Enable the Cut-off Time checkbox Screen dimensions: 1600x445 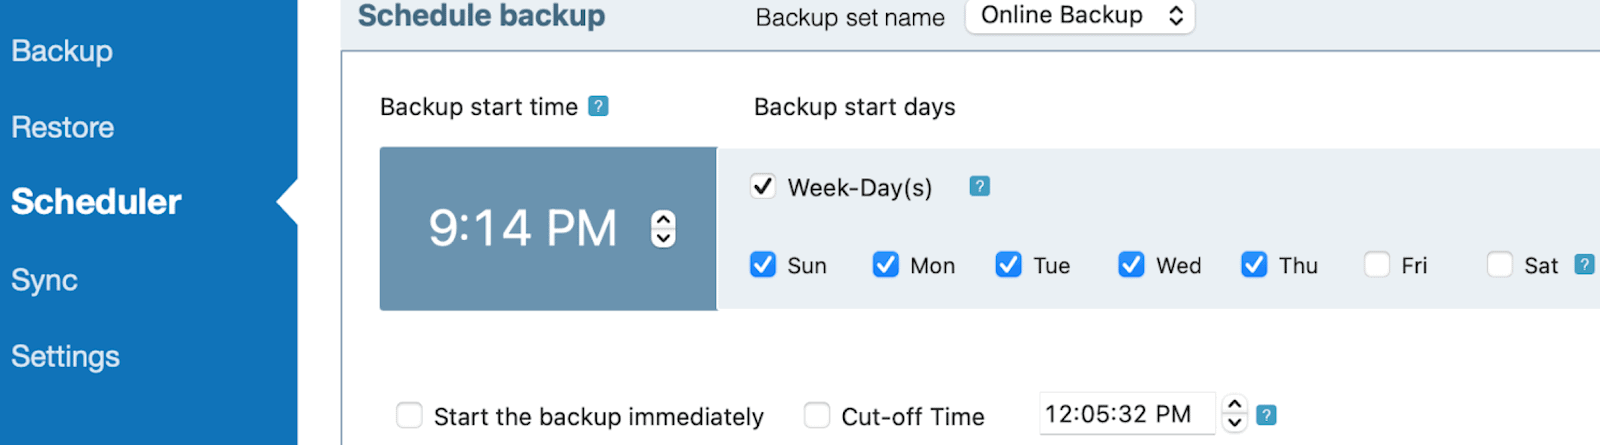coord(817,415)
